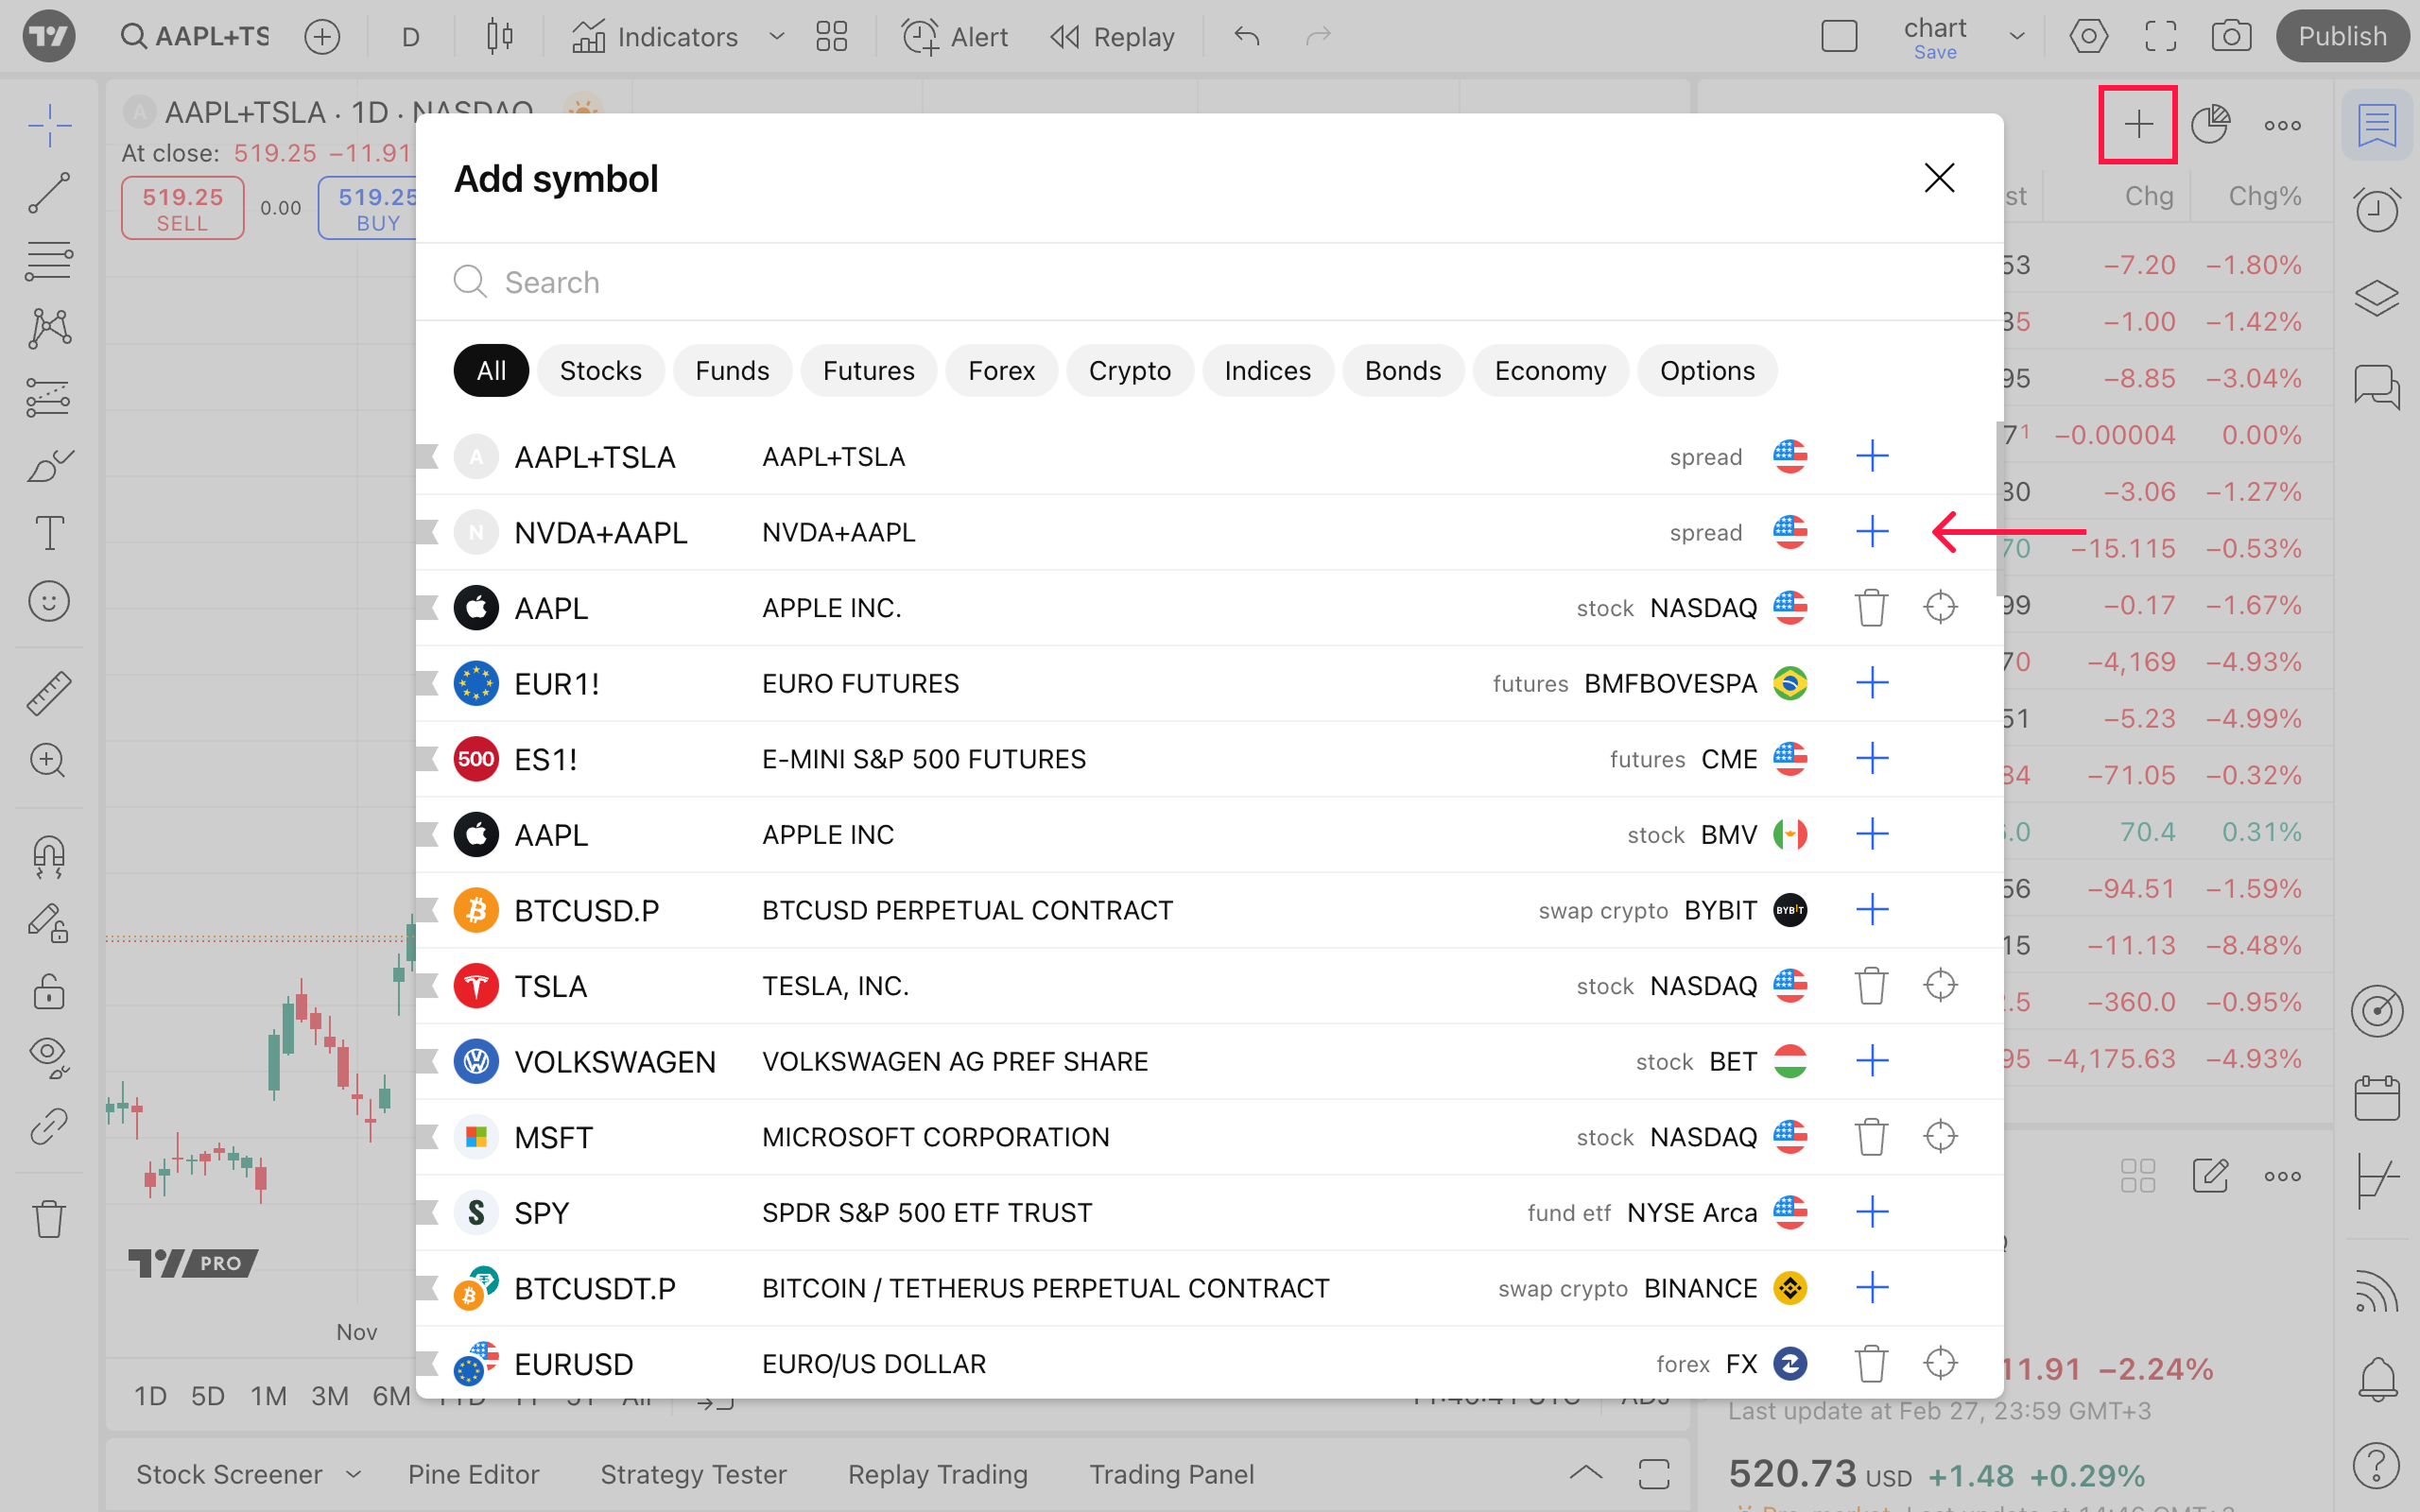Filter symbols by the Crypto tab
The width and height of the screenshot is (2420, 1512).
pos(1129,371)
